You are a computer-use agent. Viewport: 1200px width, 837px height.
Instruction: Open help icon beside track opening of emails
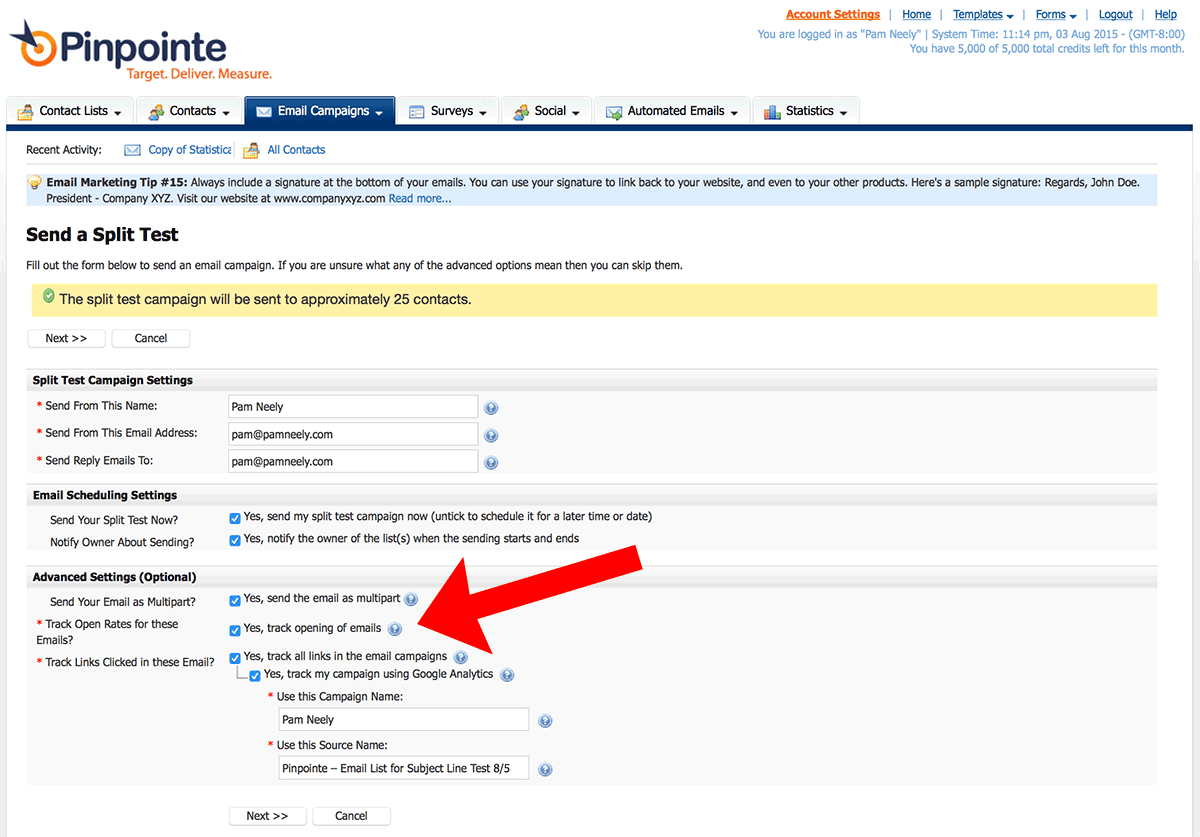[x=394, y=629]
